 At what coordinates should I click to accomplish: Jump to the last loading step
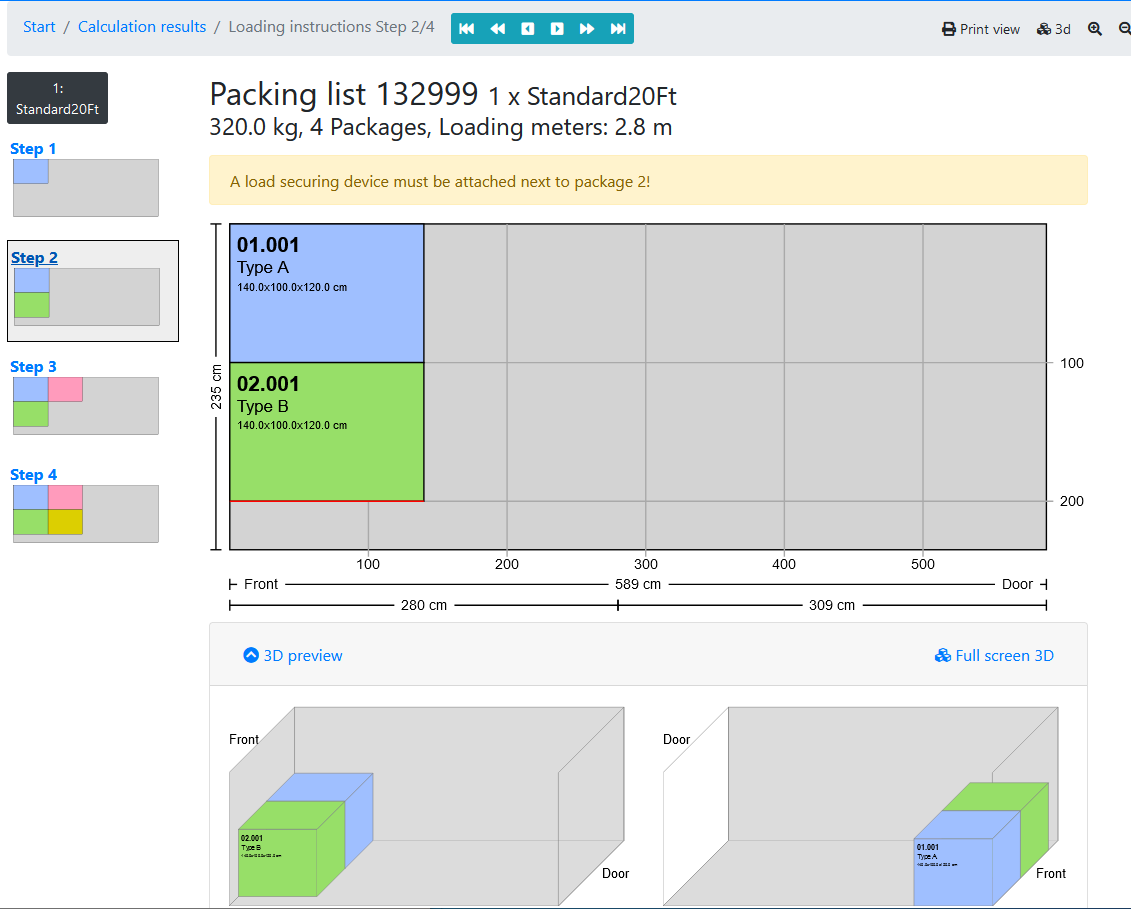(617, 28)
